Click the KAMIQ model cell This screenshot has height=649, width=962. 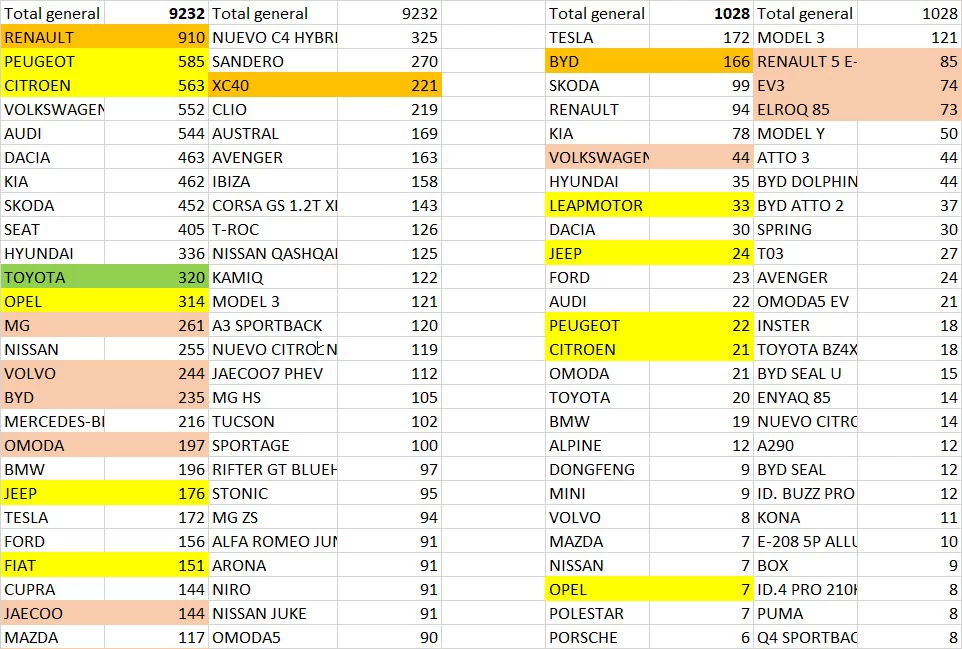click(x=273, y=277)
